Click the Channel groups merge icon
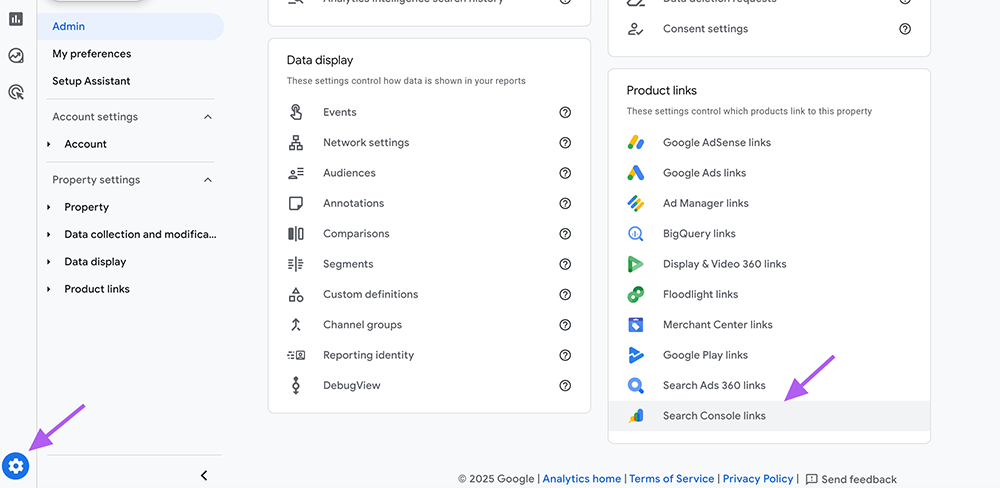 point(296,325)
